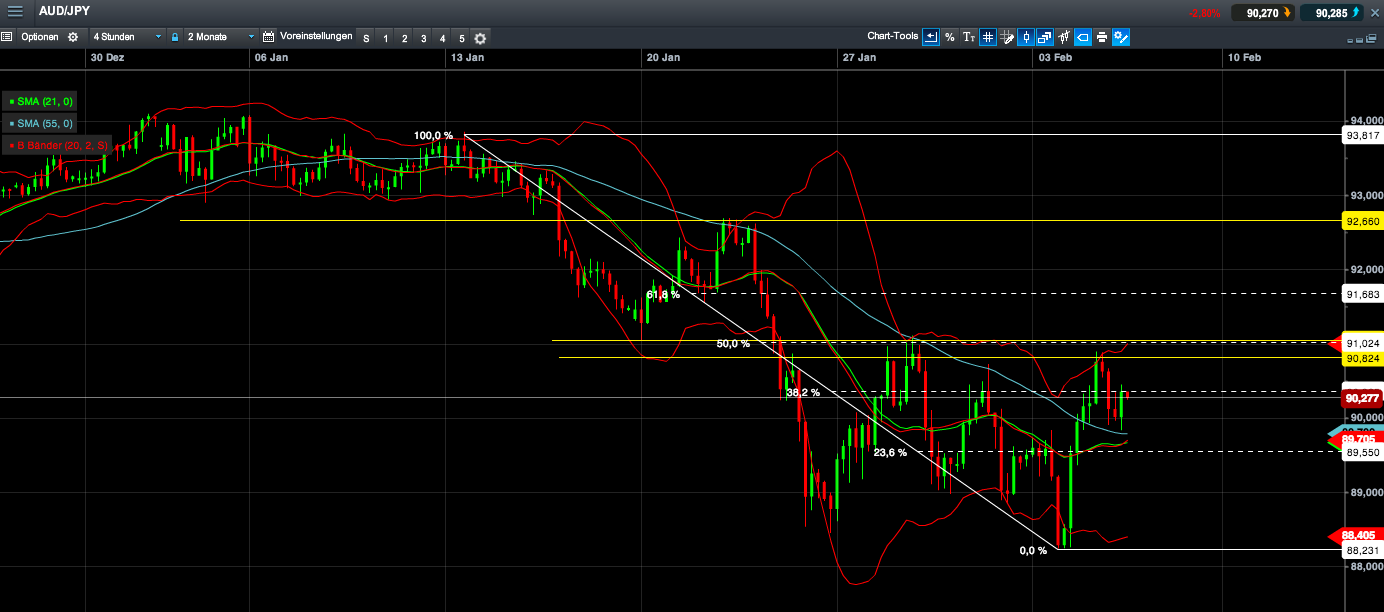The image size is (1384, 612).
Task: Click the sell price 90,270
Action: [1263, 13]
